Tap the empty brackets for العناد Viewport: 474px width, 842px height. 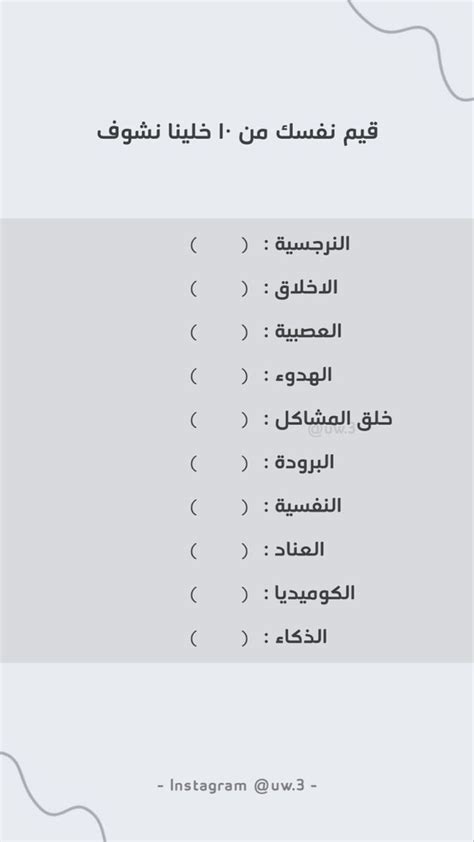[218, 550]
